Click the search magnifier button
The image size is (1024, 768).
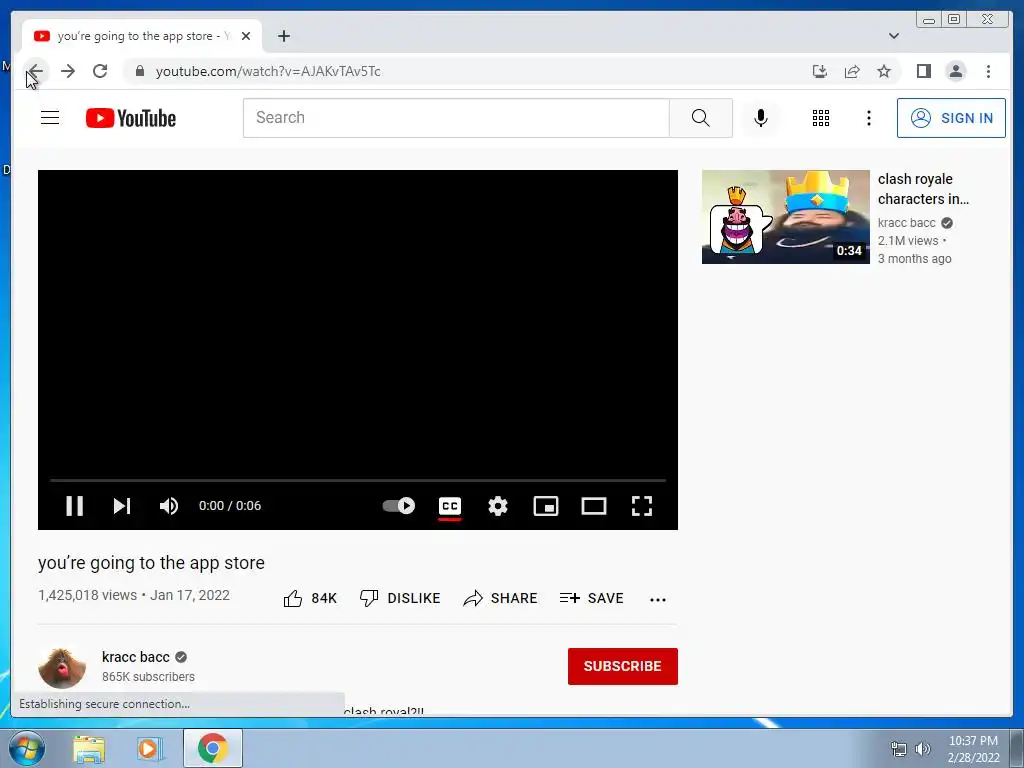tap(701, 118)
